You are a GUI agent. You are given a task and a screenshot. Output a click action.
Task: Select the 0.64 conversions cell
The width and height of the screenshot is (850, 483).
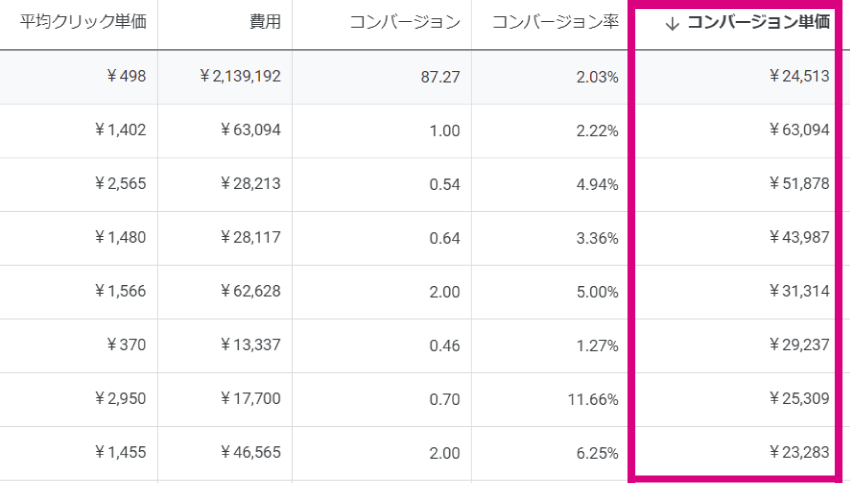[445, 238]
